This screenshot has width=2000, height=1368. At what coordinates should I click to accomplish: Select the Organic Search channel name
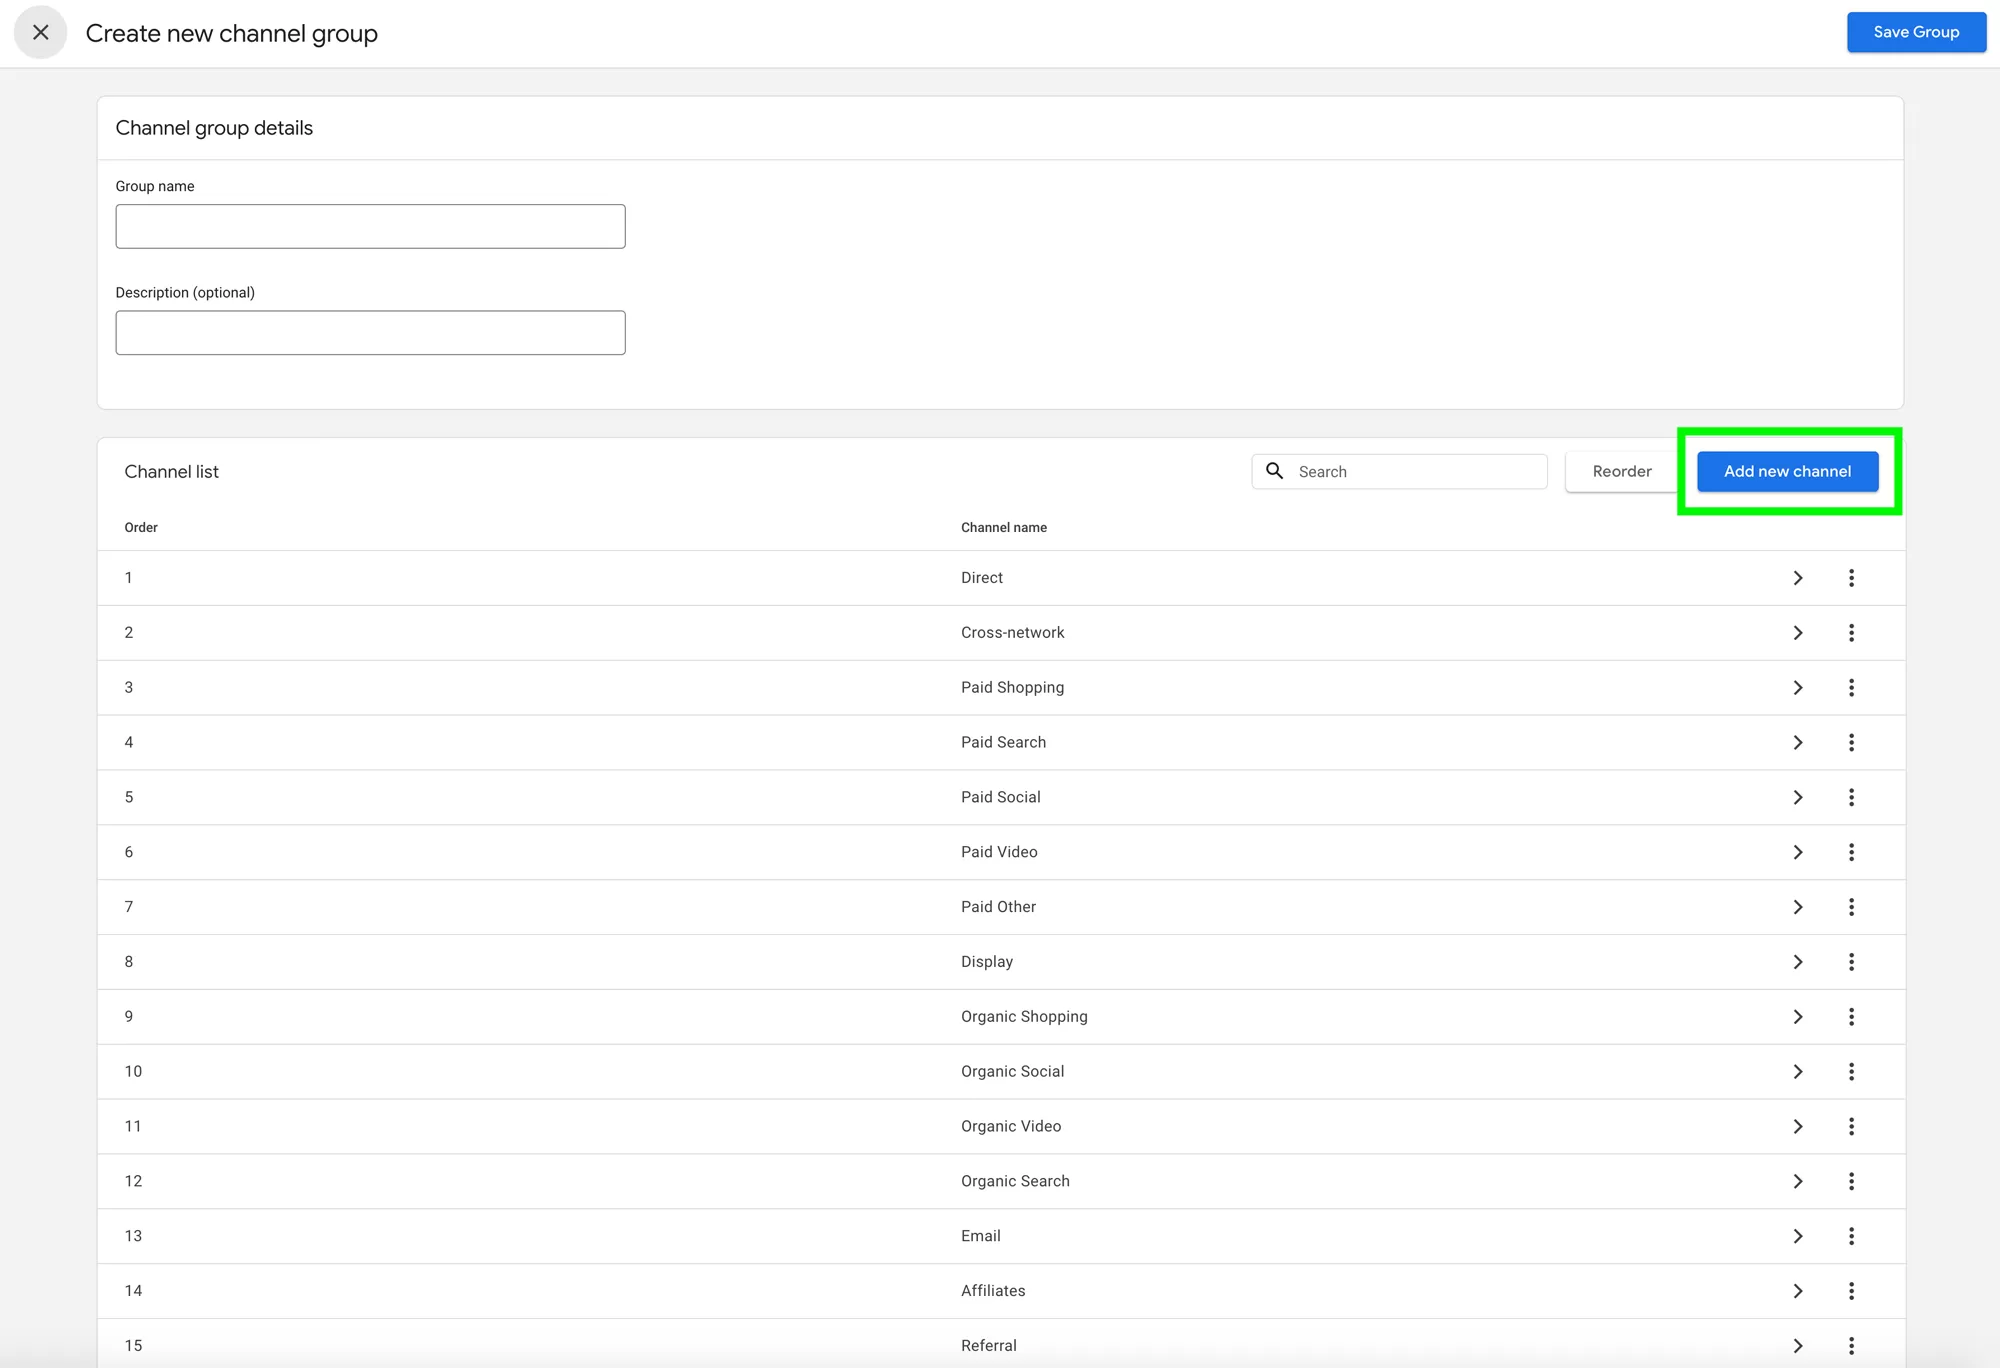click(1015, 1181)
